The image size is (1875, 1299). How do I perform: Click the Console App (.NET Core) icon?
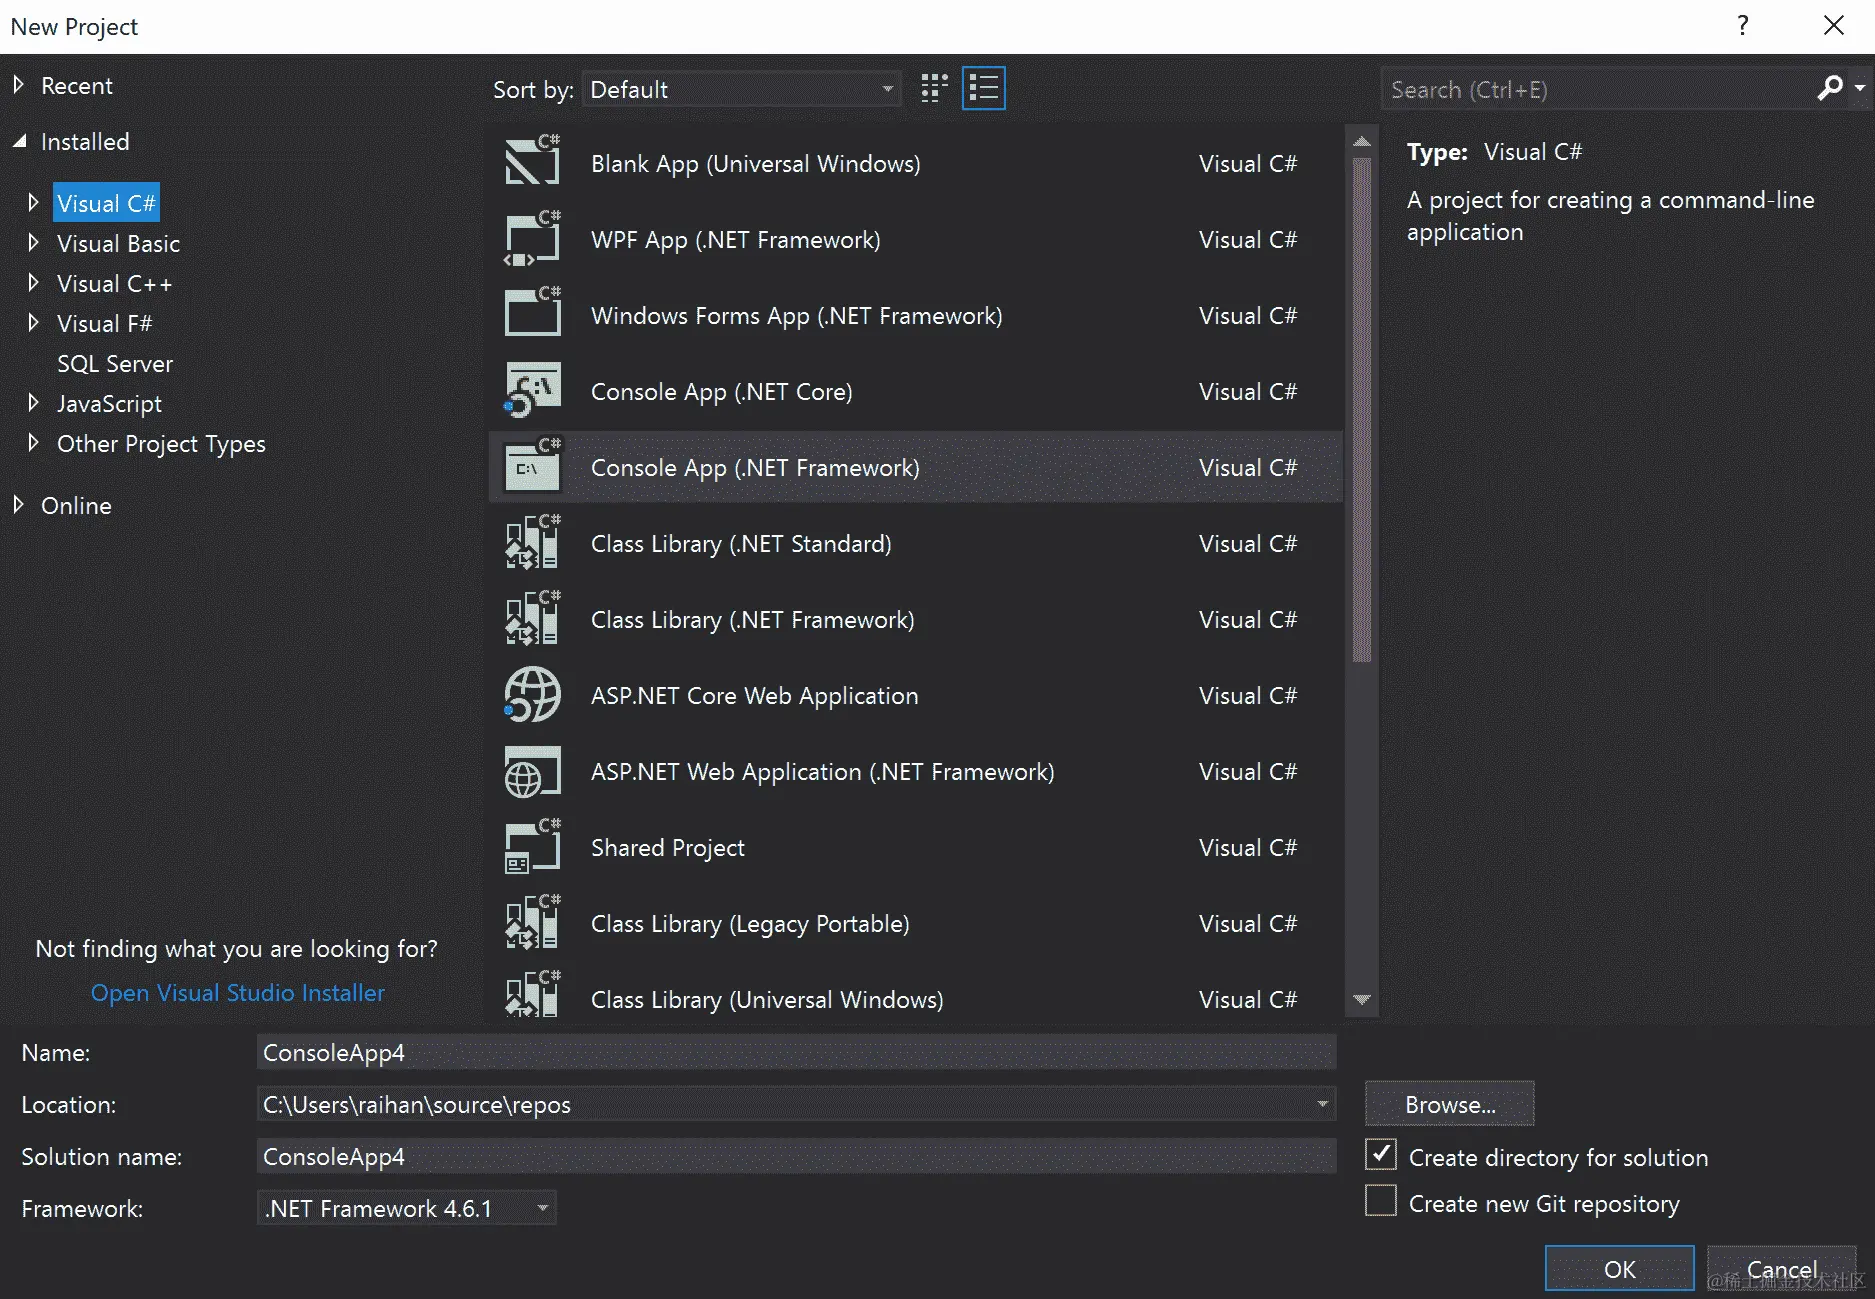click(x=532, y=390)
